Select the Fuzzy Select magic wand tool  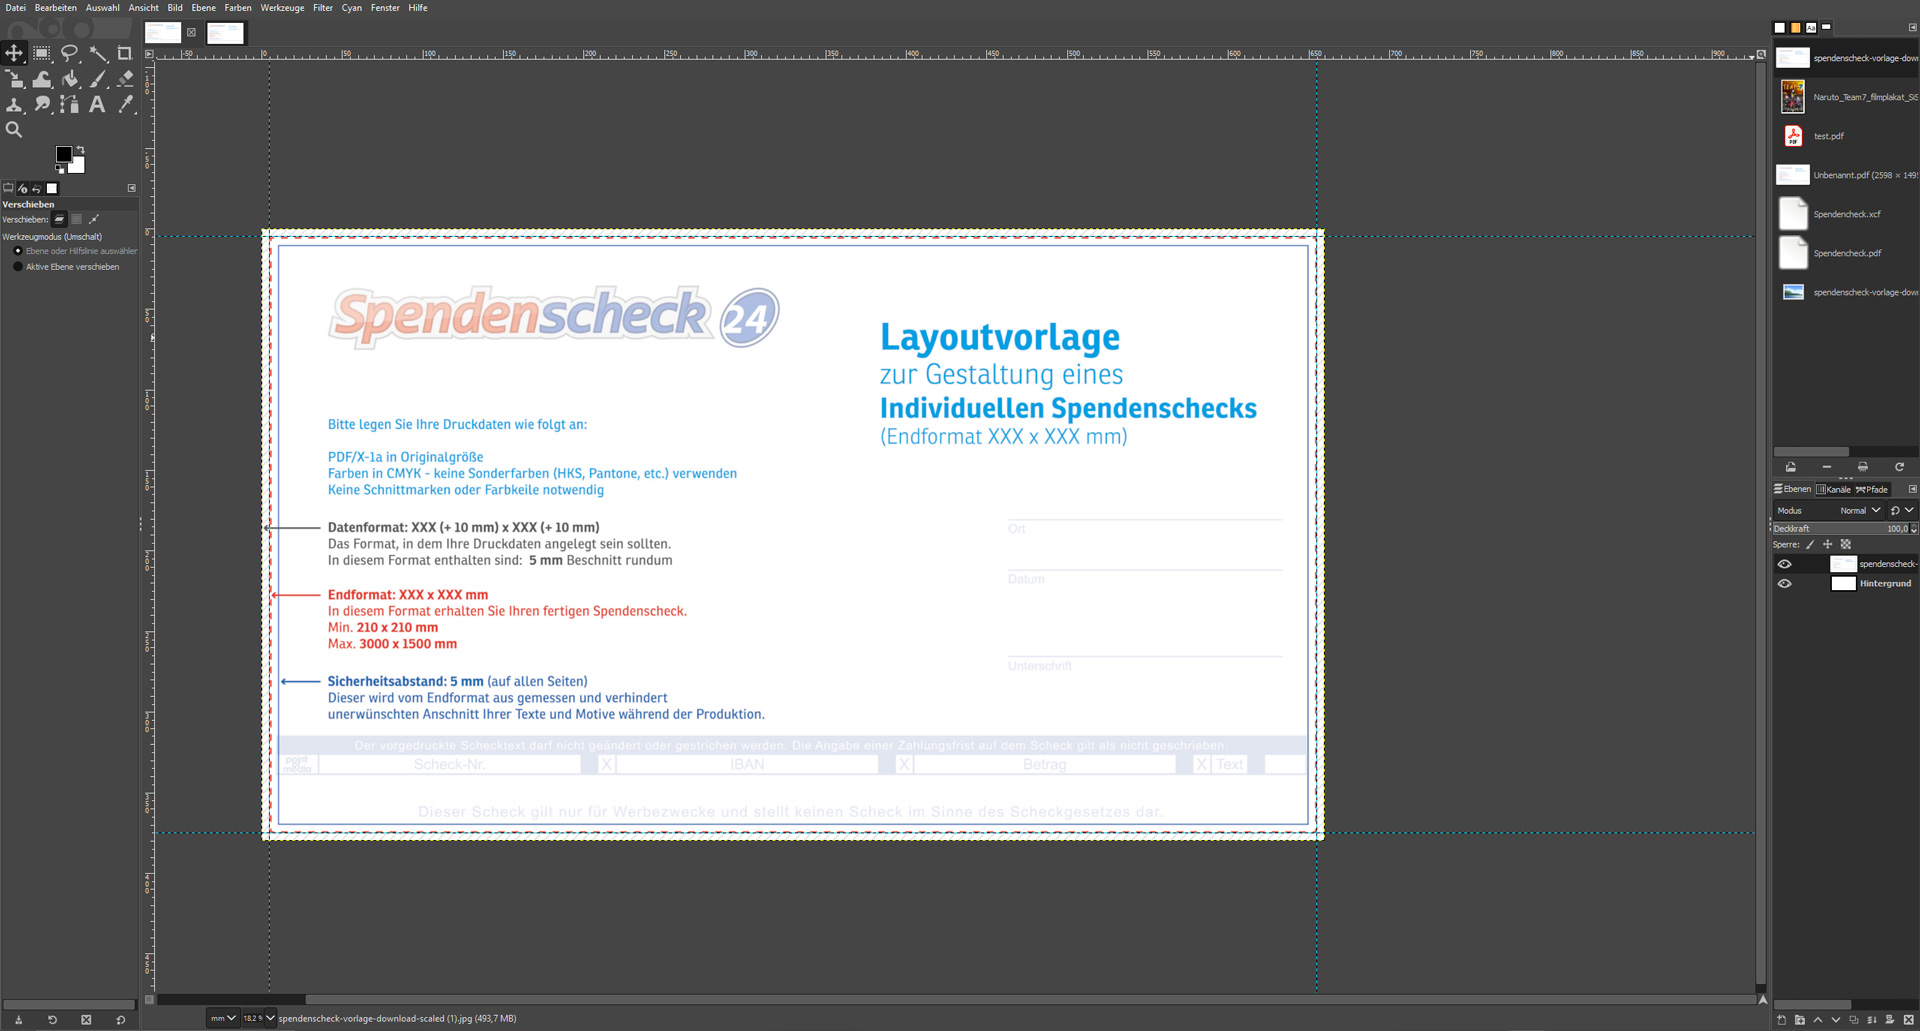click(98, 53)
